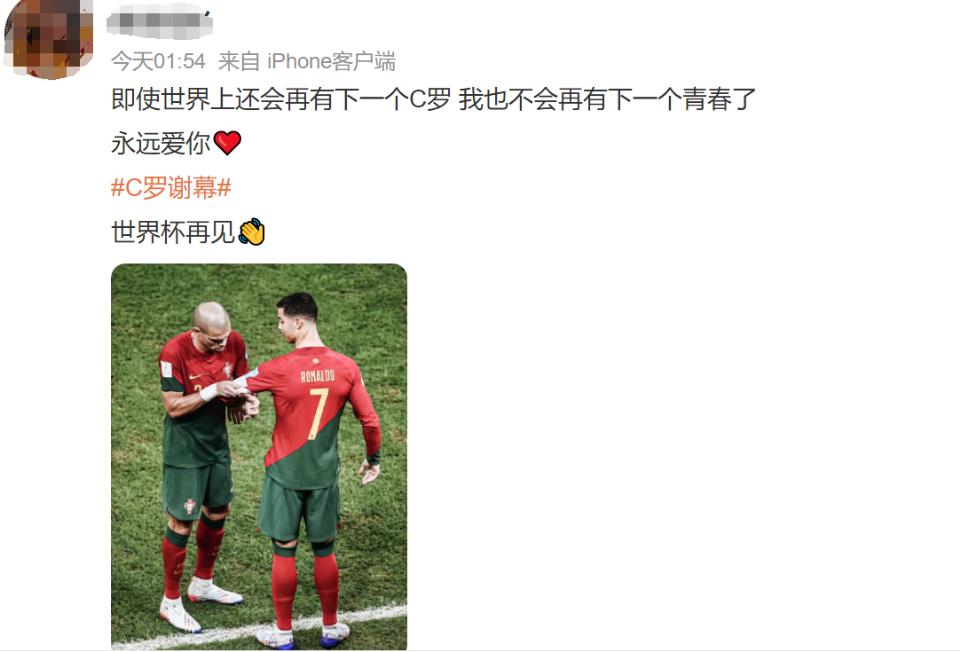The image size is (960, 652).
Task: Click the blurred username beside avatar
Action: pos(159,21)
